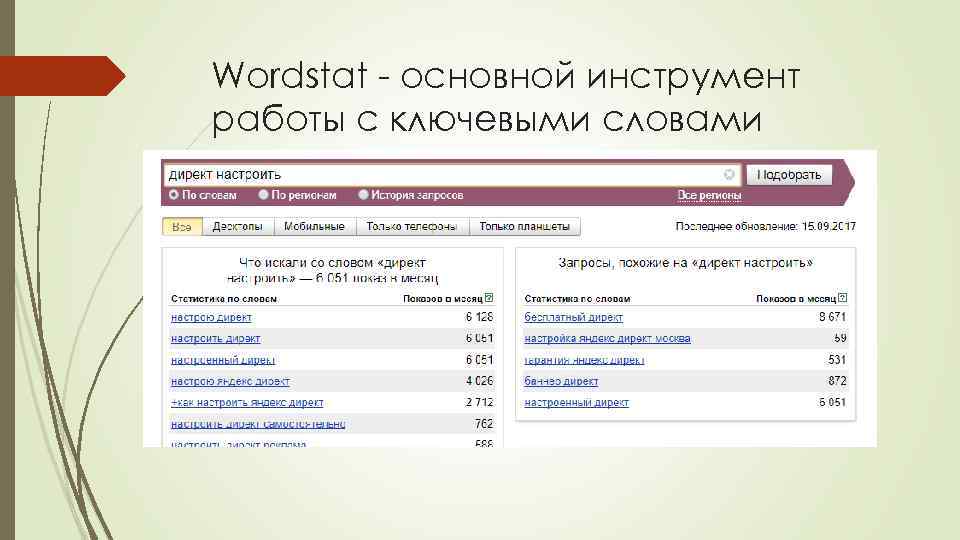Click the value 2 712
960x540 pixels.
click(479, 402)
